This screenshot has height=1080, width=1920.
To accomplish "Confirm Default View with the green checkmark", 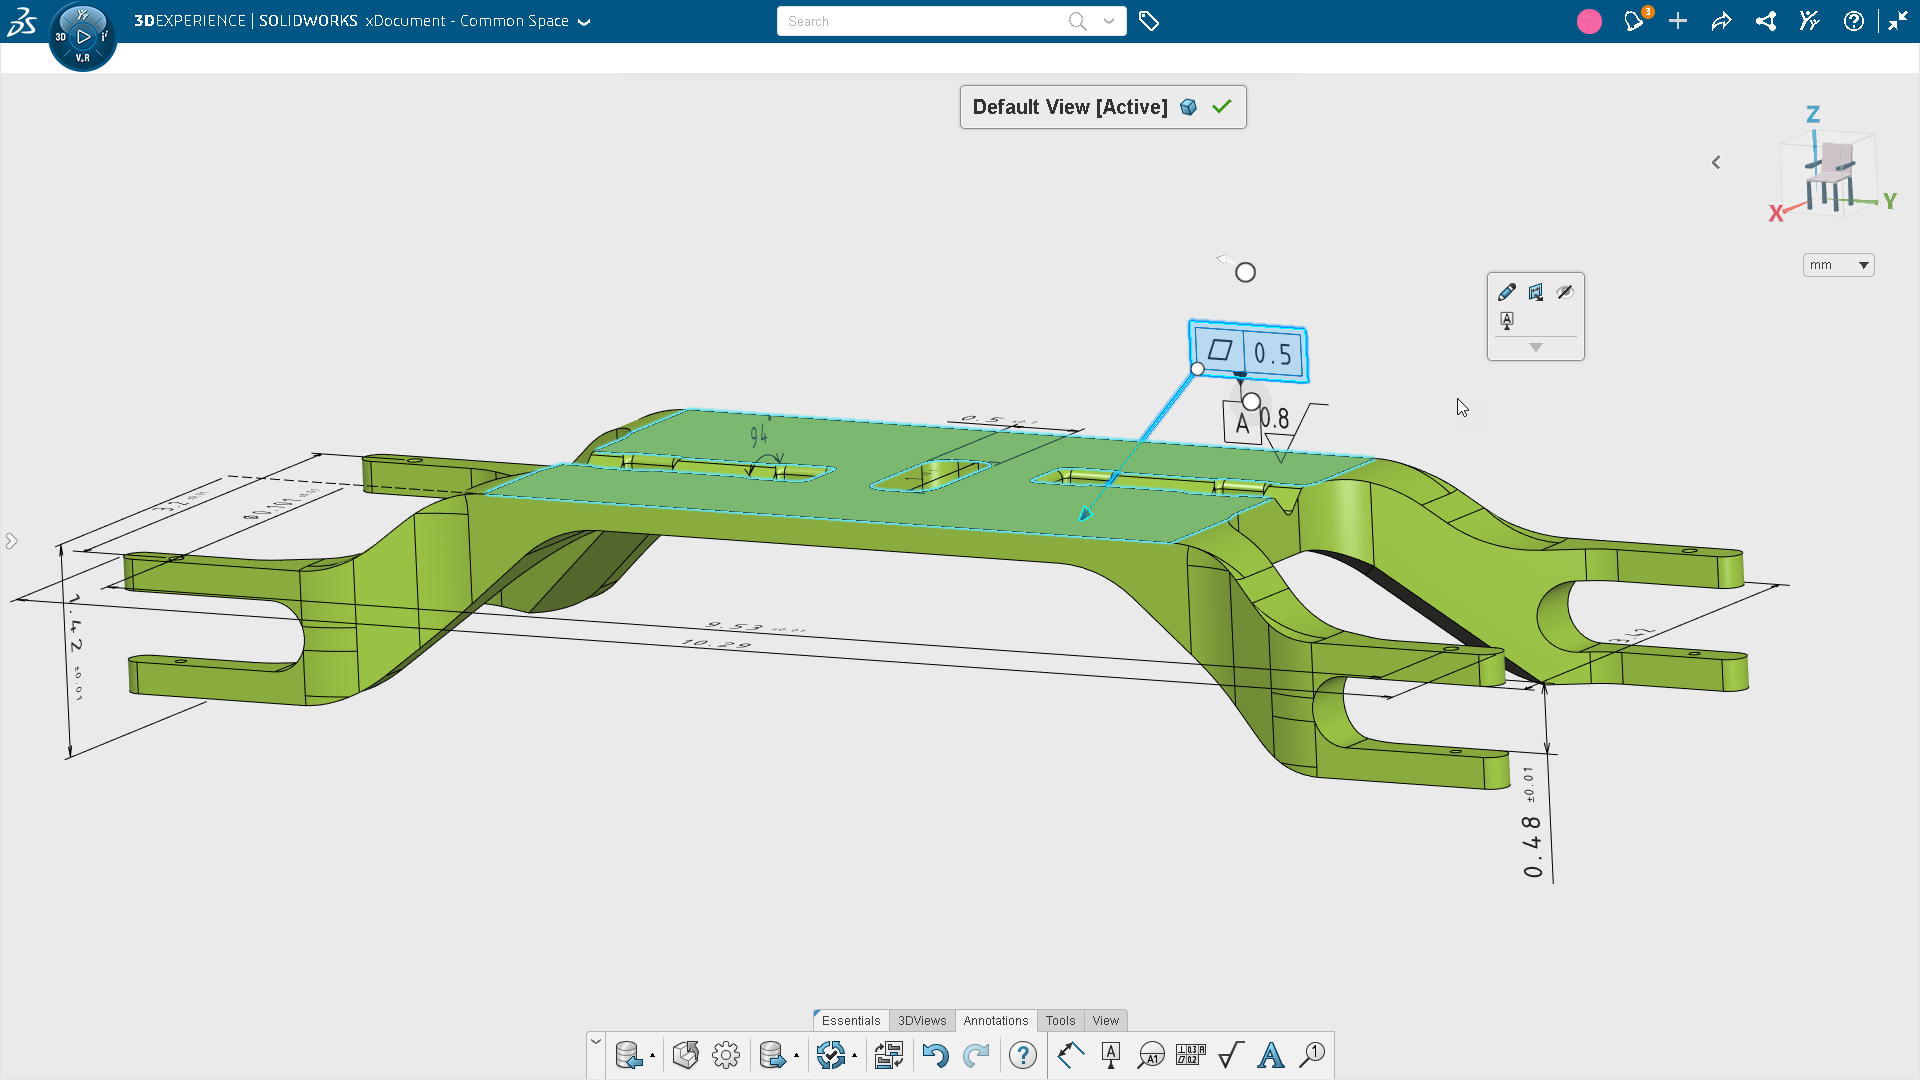I will pyautogui.click(x=1222, y=106).
